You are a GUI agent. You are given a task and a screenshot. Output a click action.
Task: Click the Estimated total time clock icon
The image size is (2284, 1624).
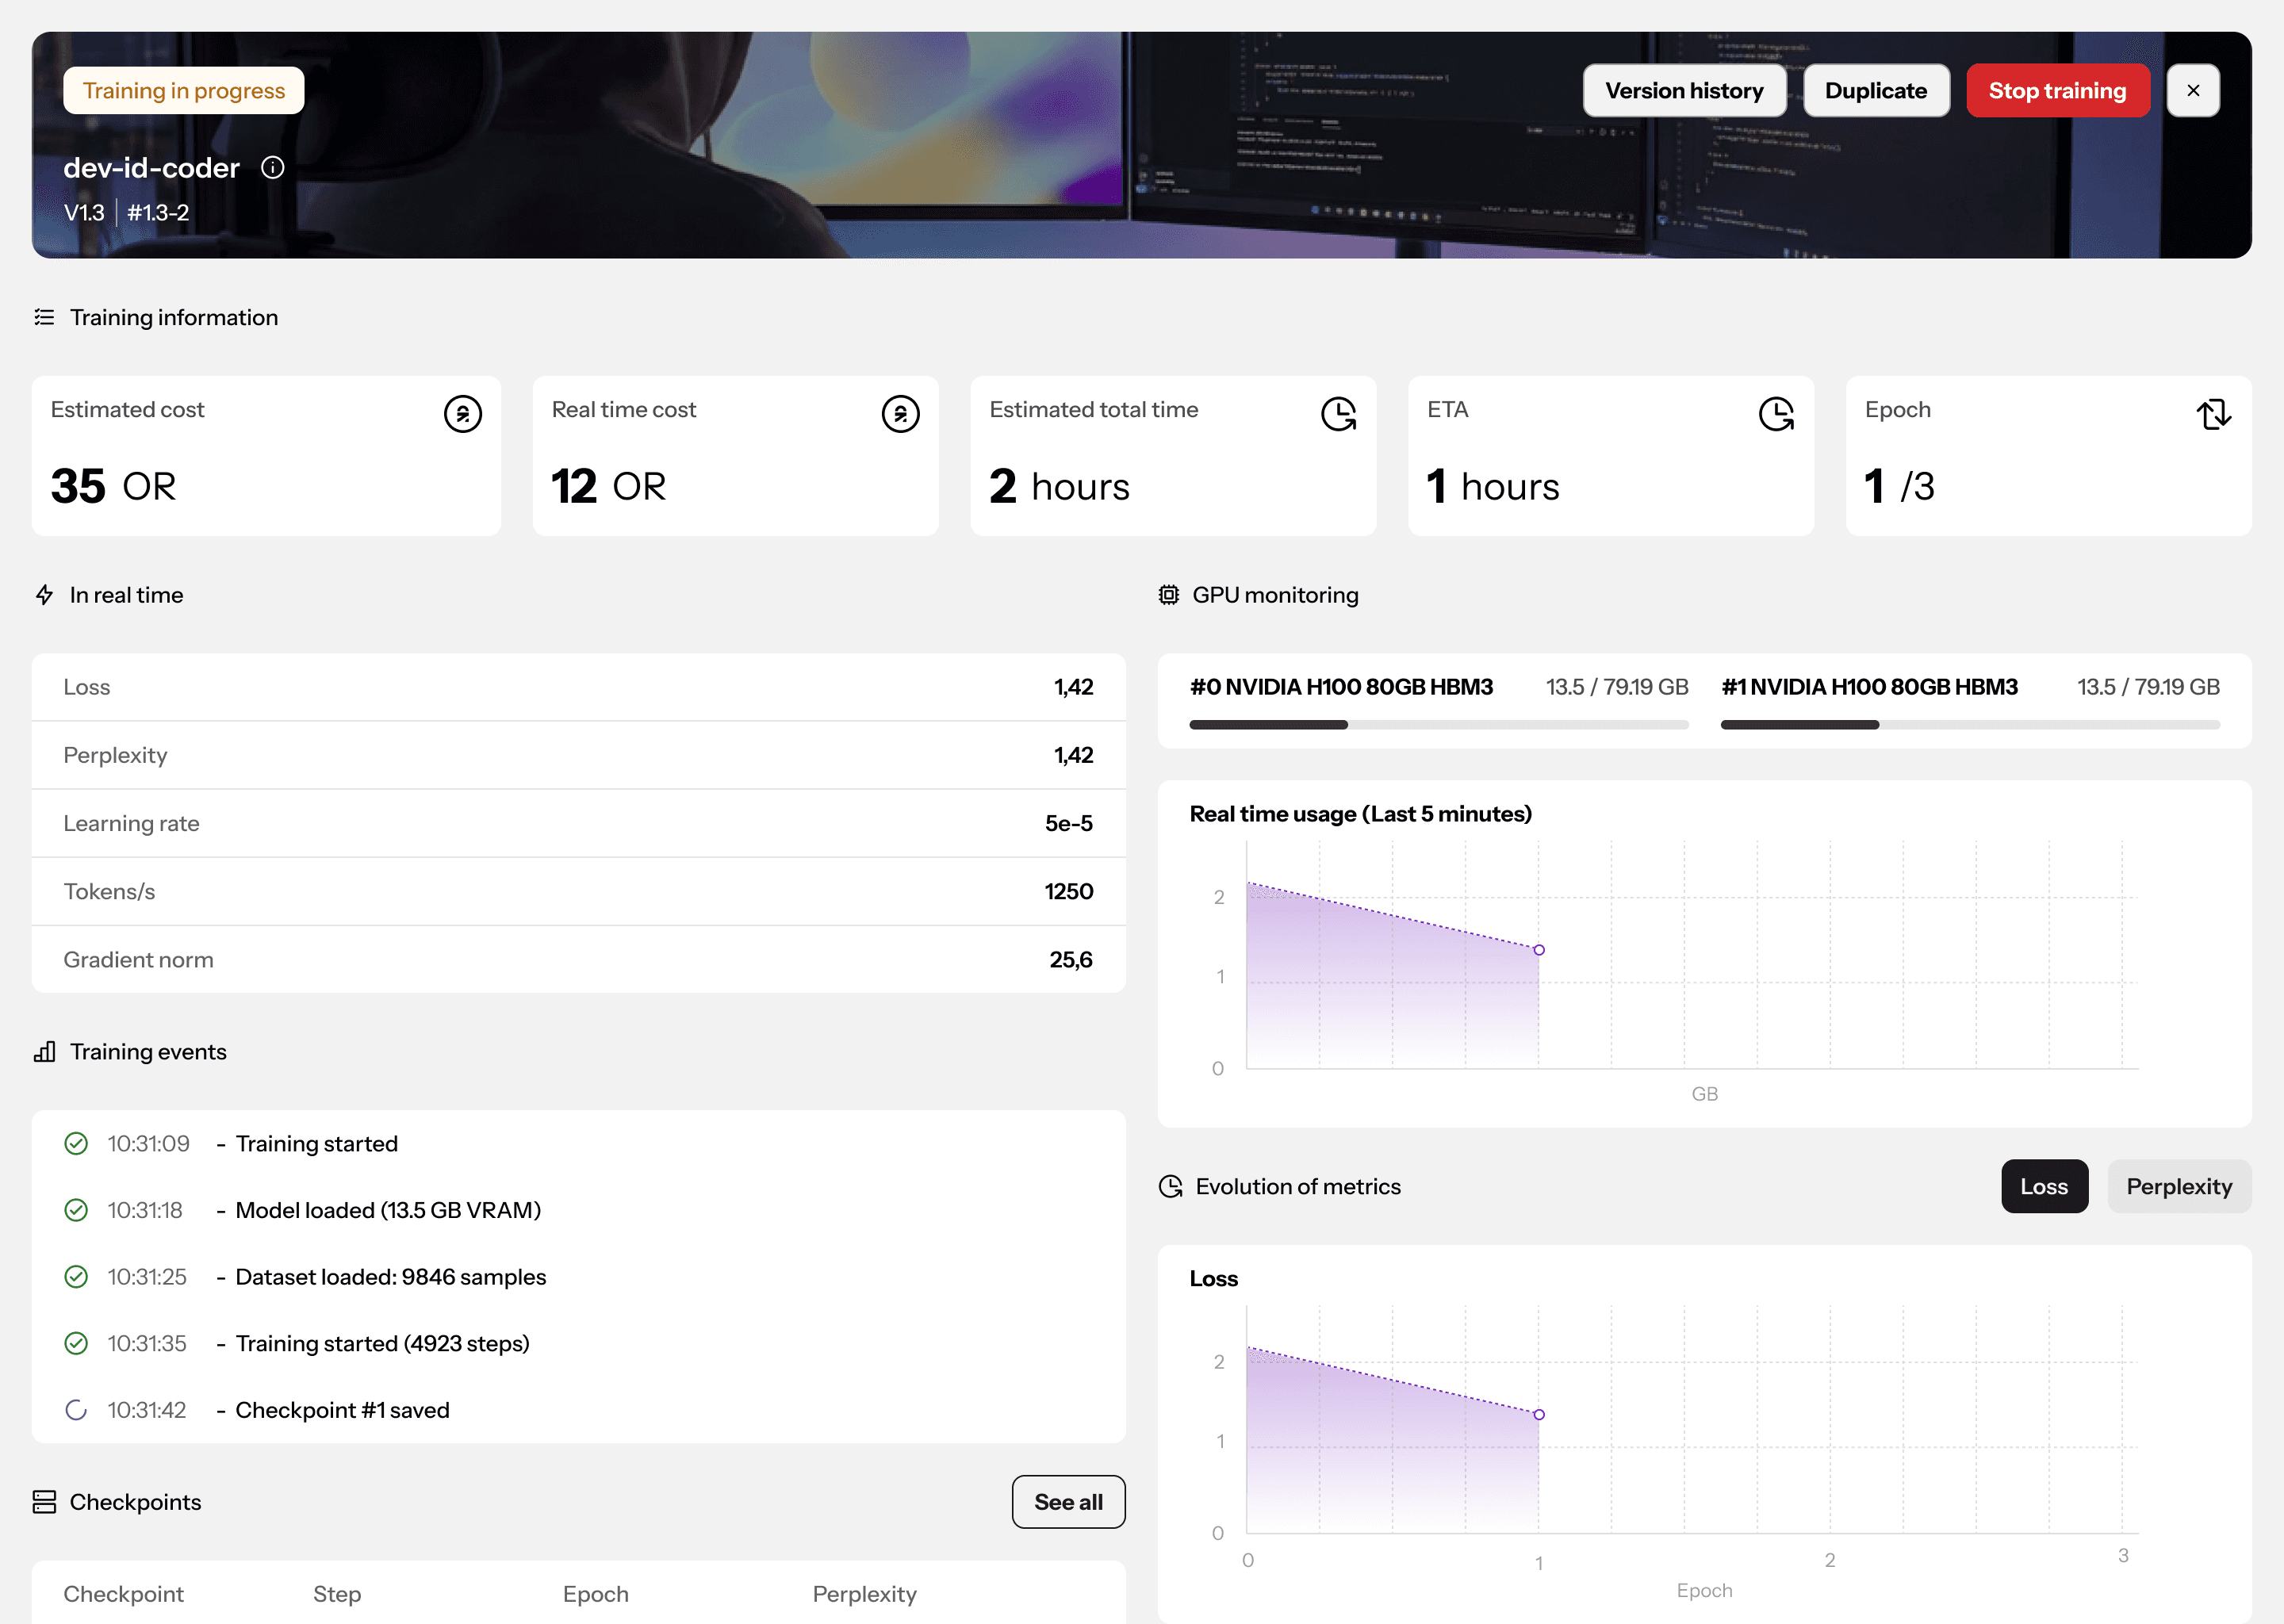[x=1338, y=413]
